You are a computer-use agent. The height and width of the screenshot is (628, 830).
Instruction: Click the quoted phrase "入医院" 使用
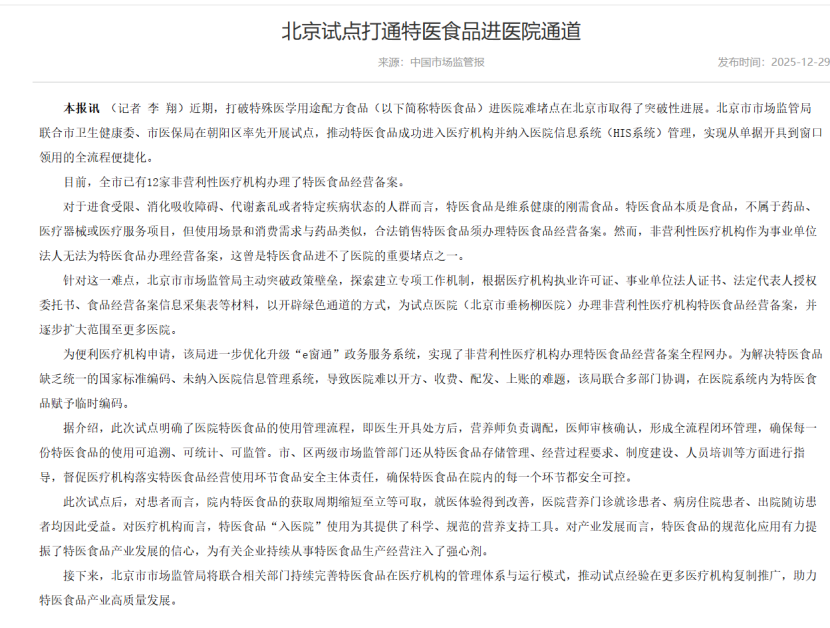(x=309, y=527)
